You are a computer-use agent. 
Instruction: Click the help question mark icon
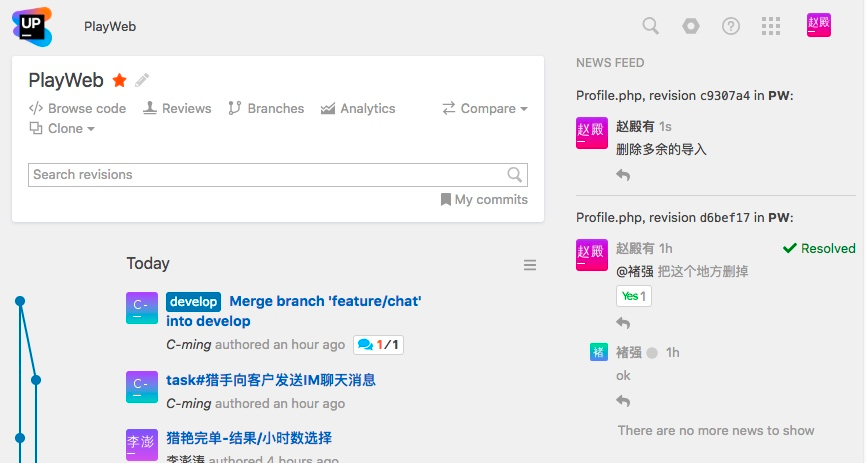pos(731,26)
